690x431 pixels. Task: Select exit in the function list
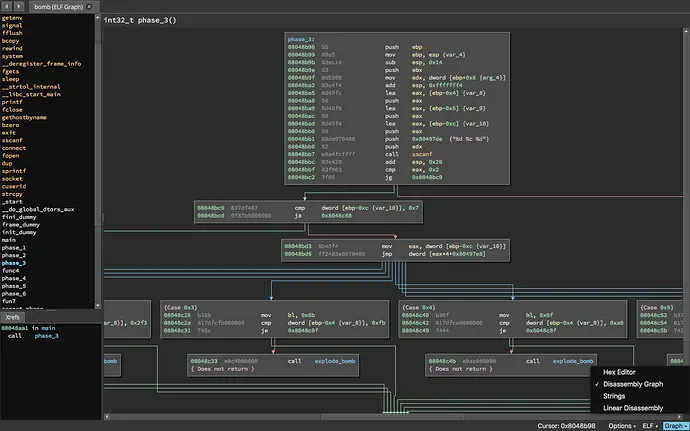pos(8,133)
